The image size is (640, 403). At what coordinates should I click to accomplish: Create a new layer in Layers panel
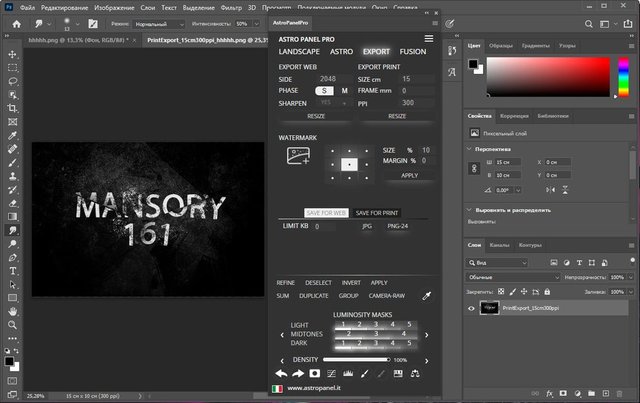606,393
